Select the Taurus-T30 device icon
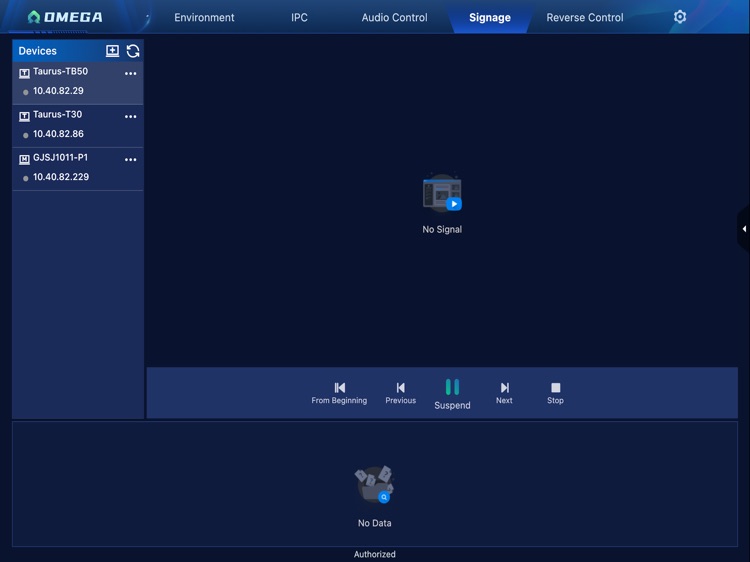750x562 pixels. point(24,116)
